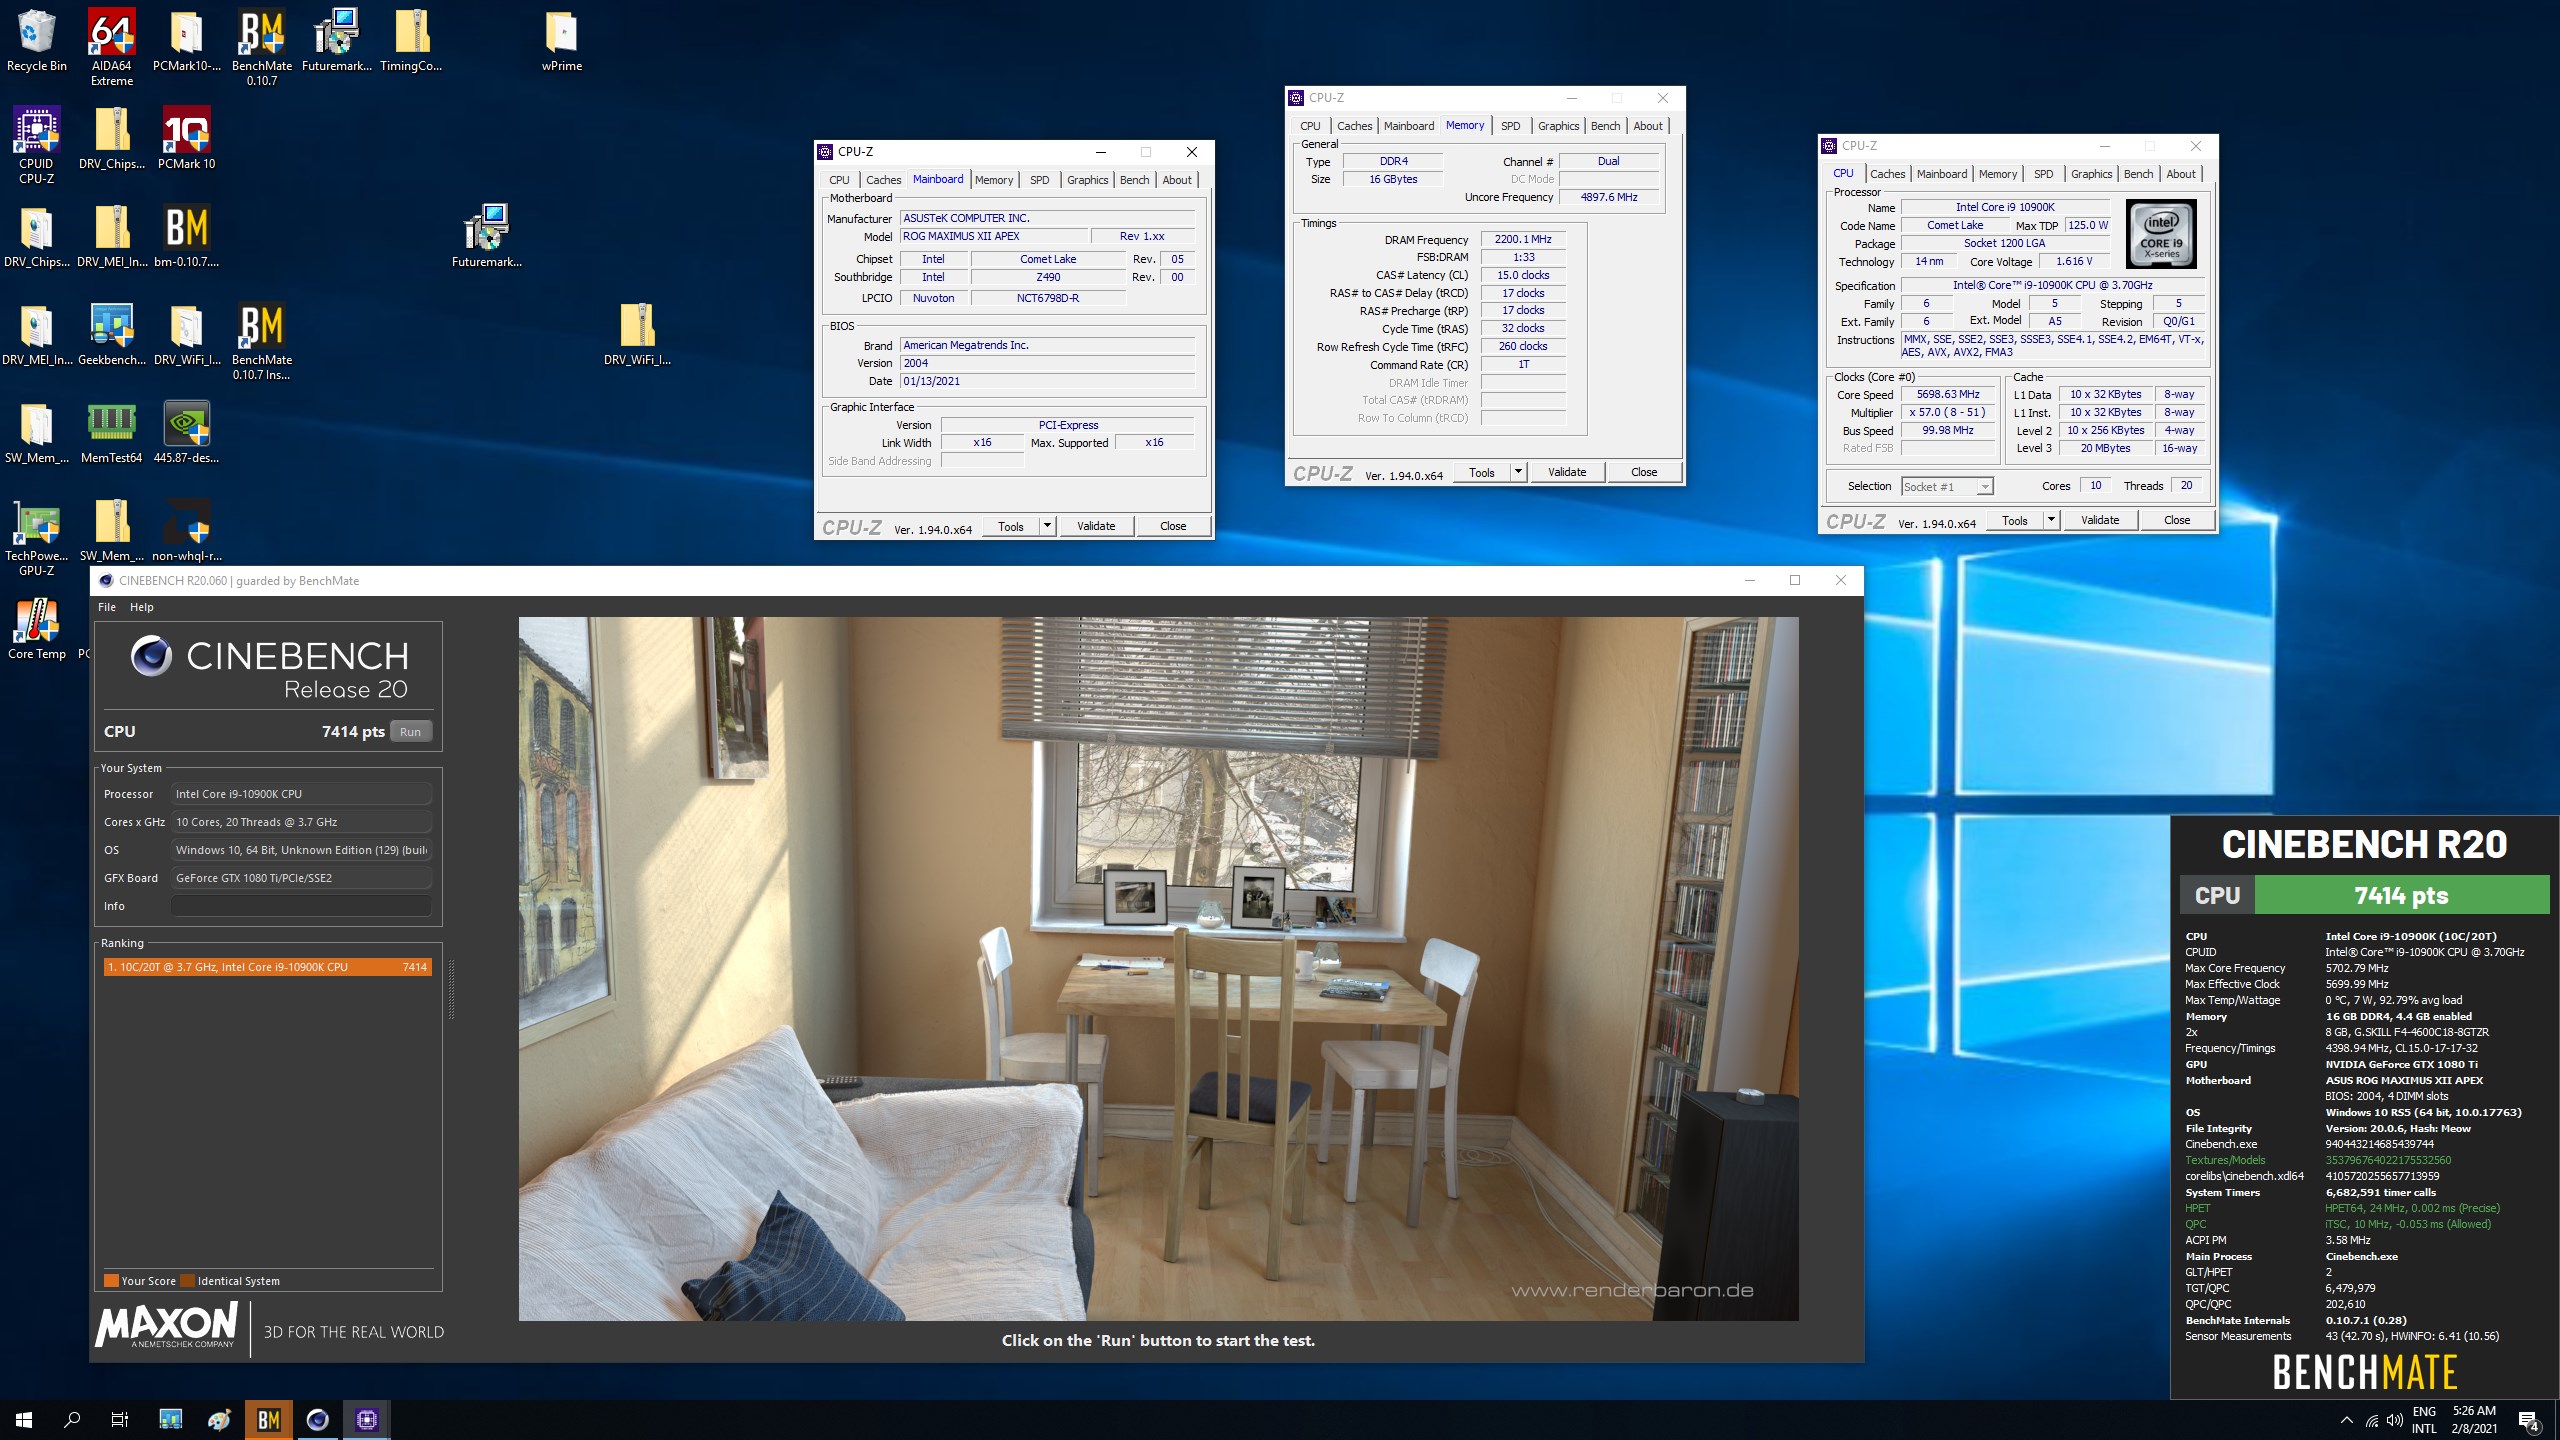
Task: Open Windows Start menu
Action: [24, 1419]
